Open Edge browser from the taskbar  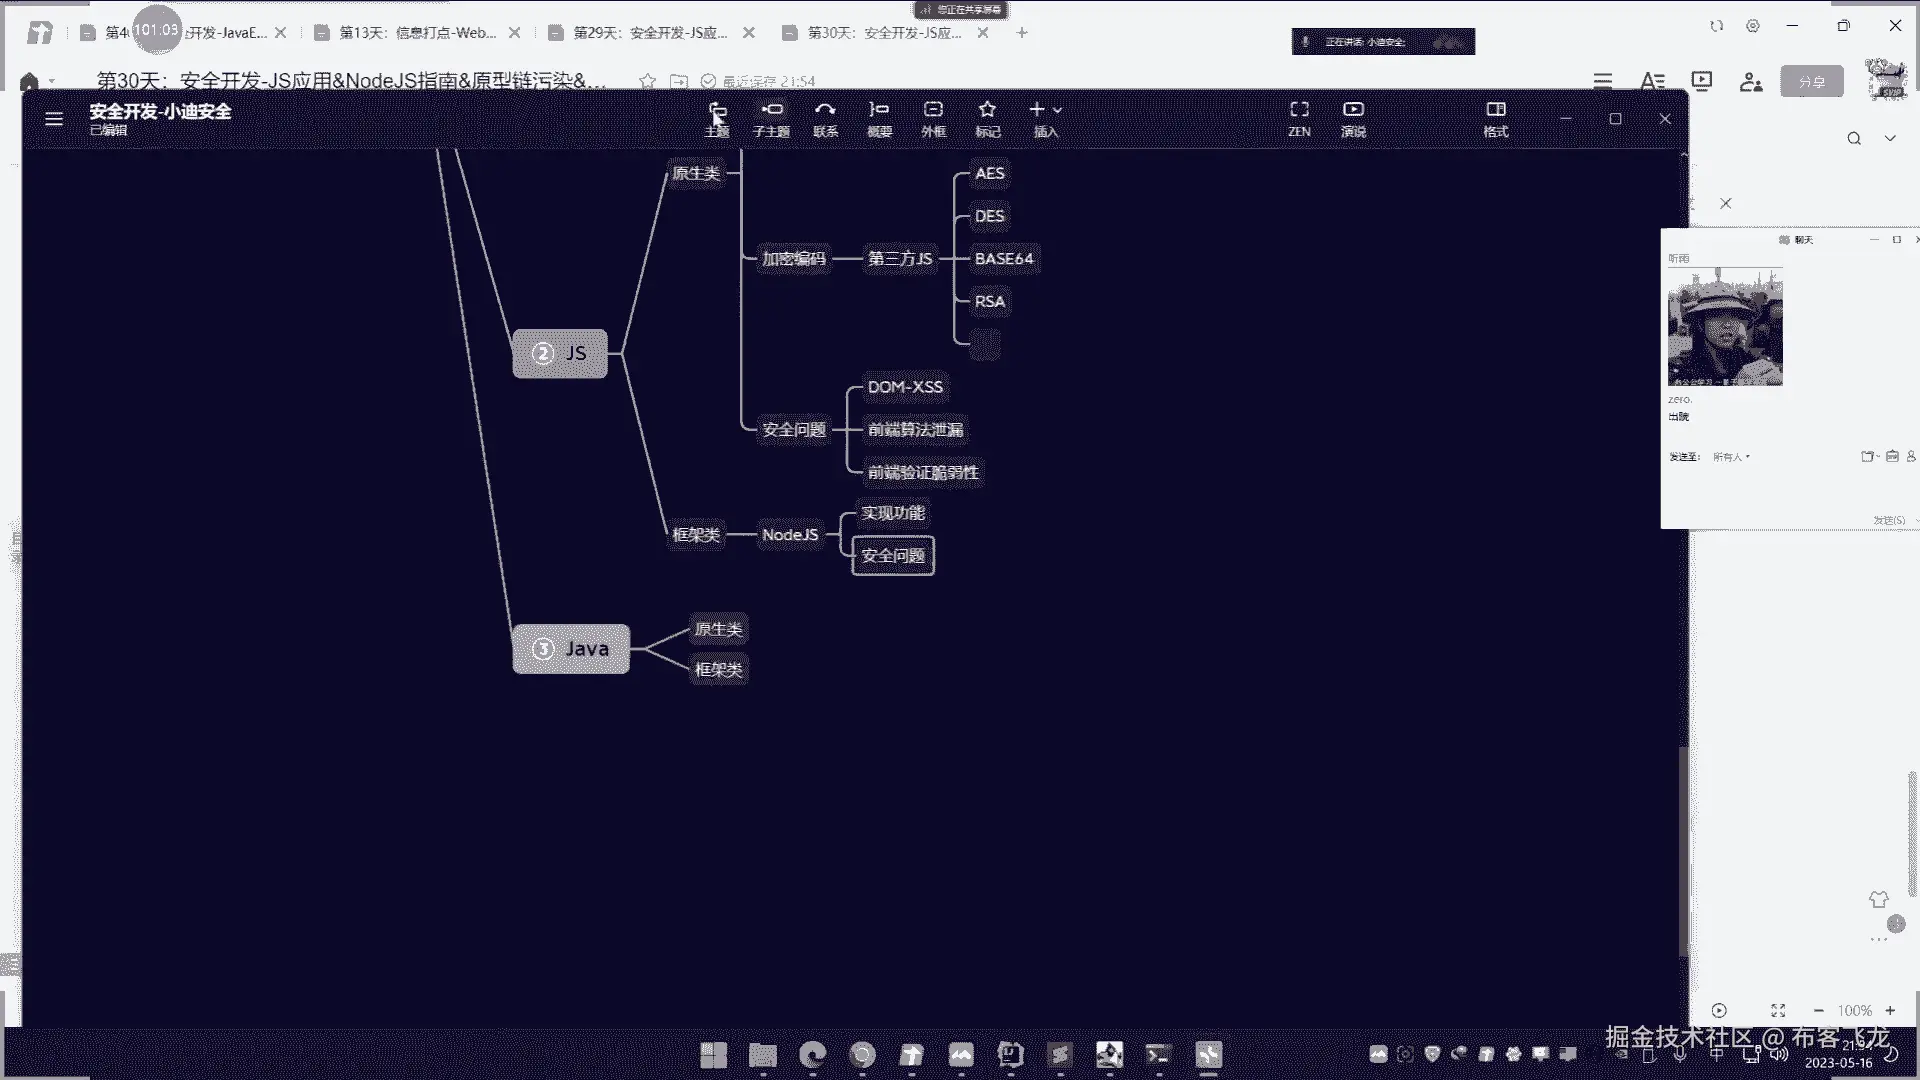813,1054
